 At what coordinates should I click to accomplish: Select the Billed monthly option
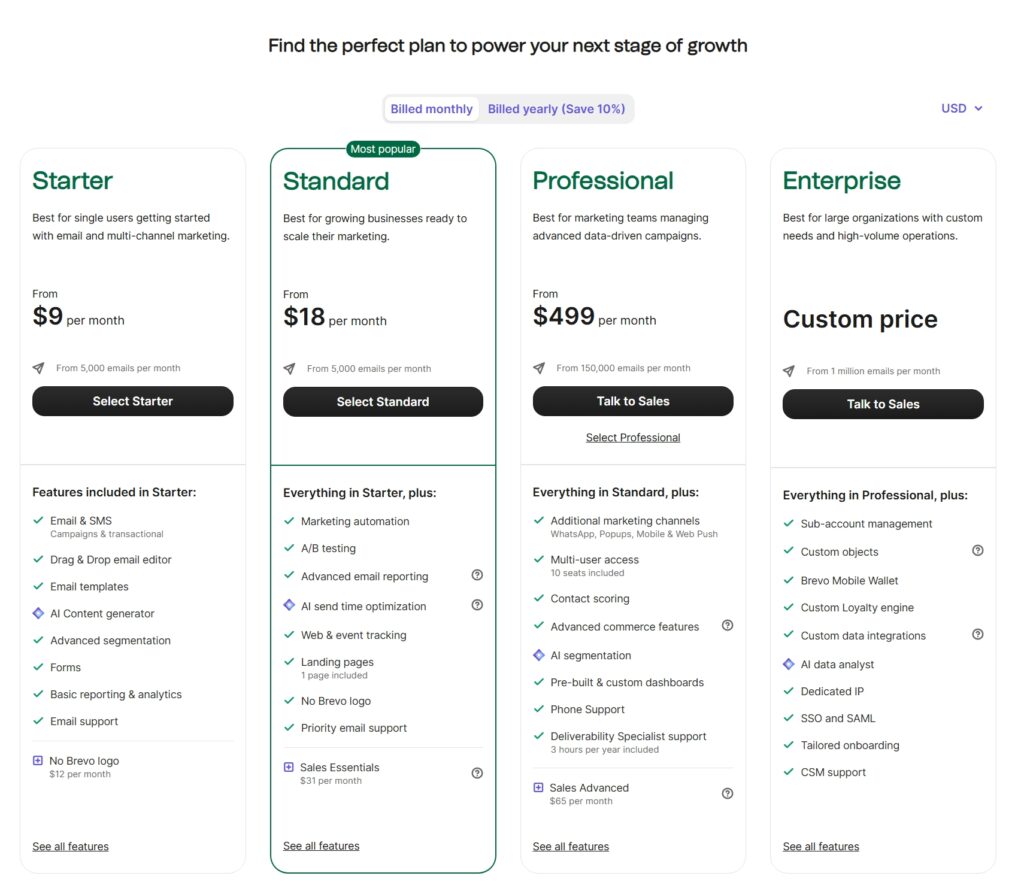[x=431, y=109]
